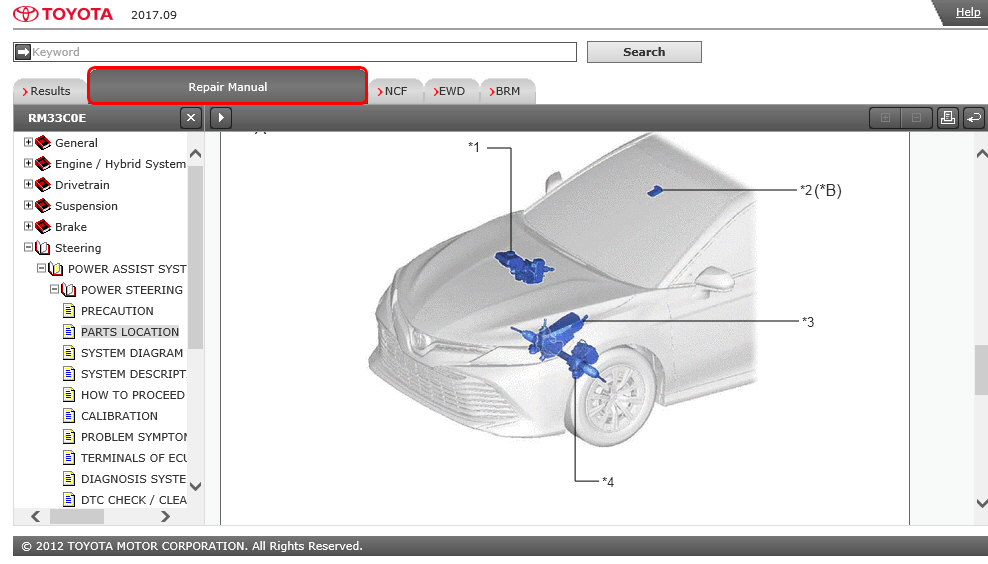
Task: Click the tree horizontal scrollbar thumb
Action: 77,516
